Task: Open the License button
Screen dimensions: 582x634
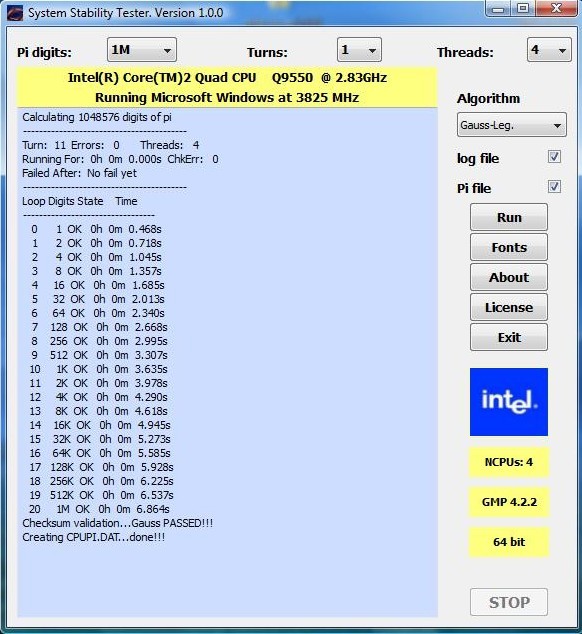Action: [509, 307]
